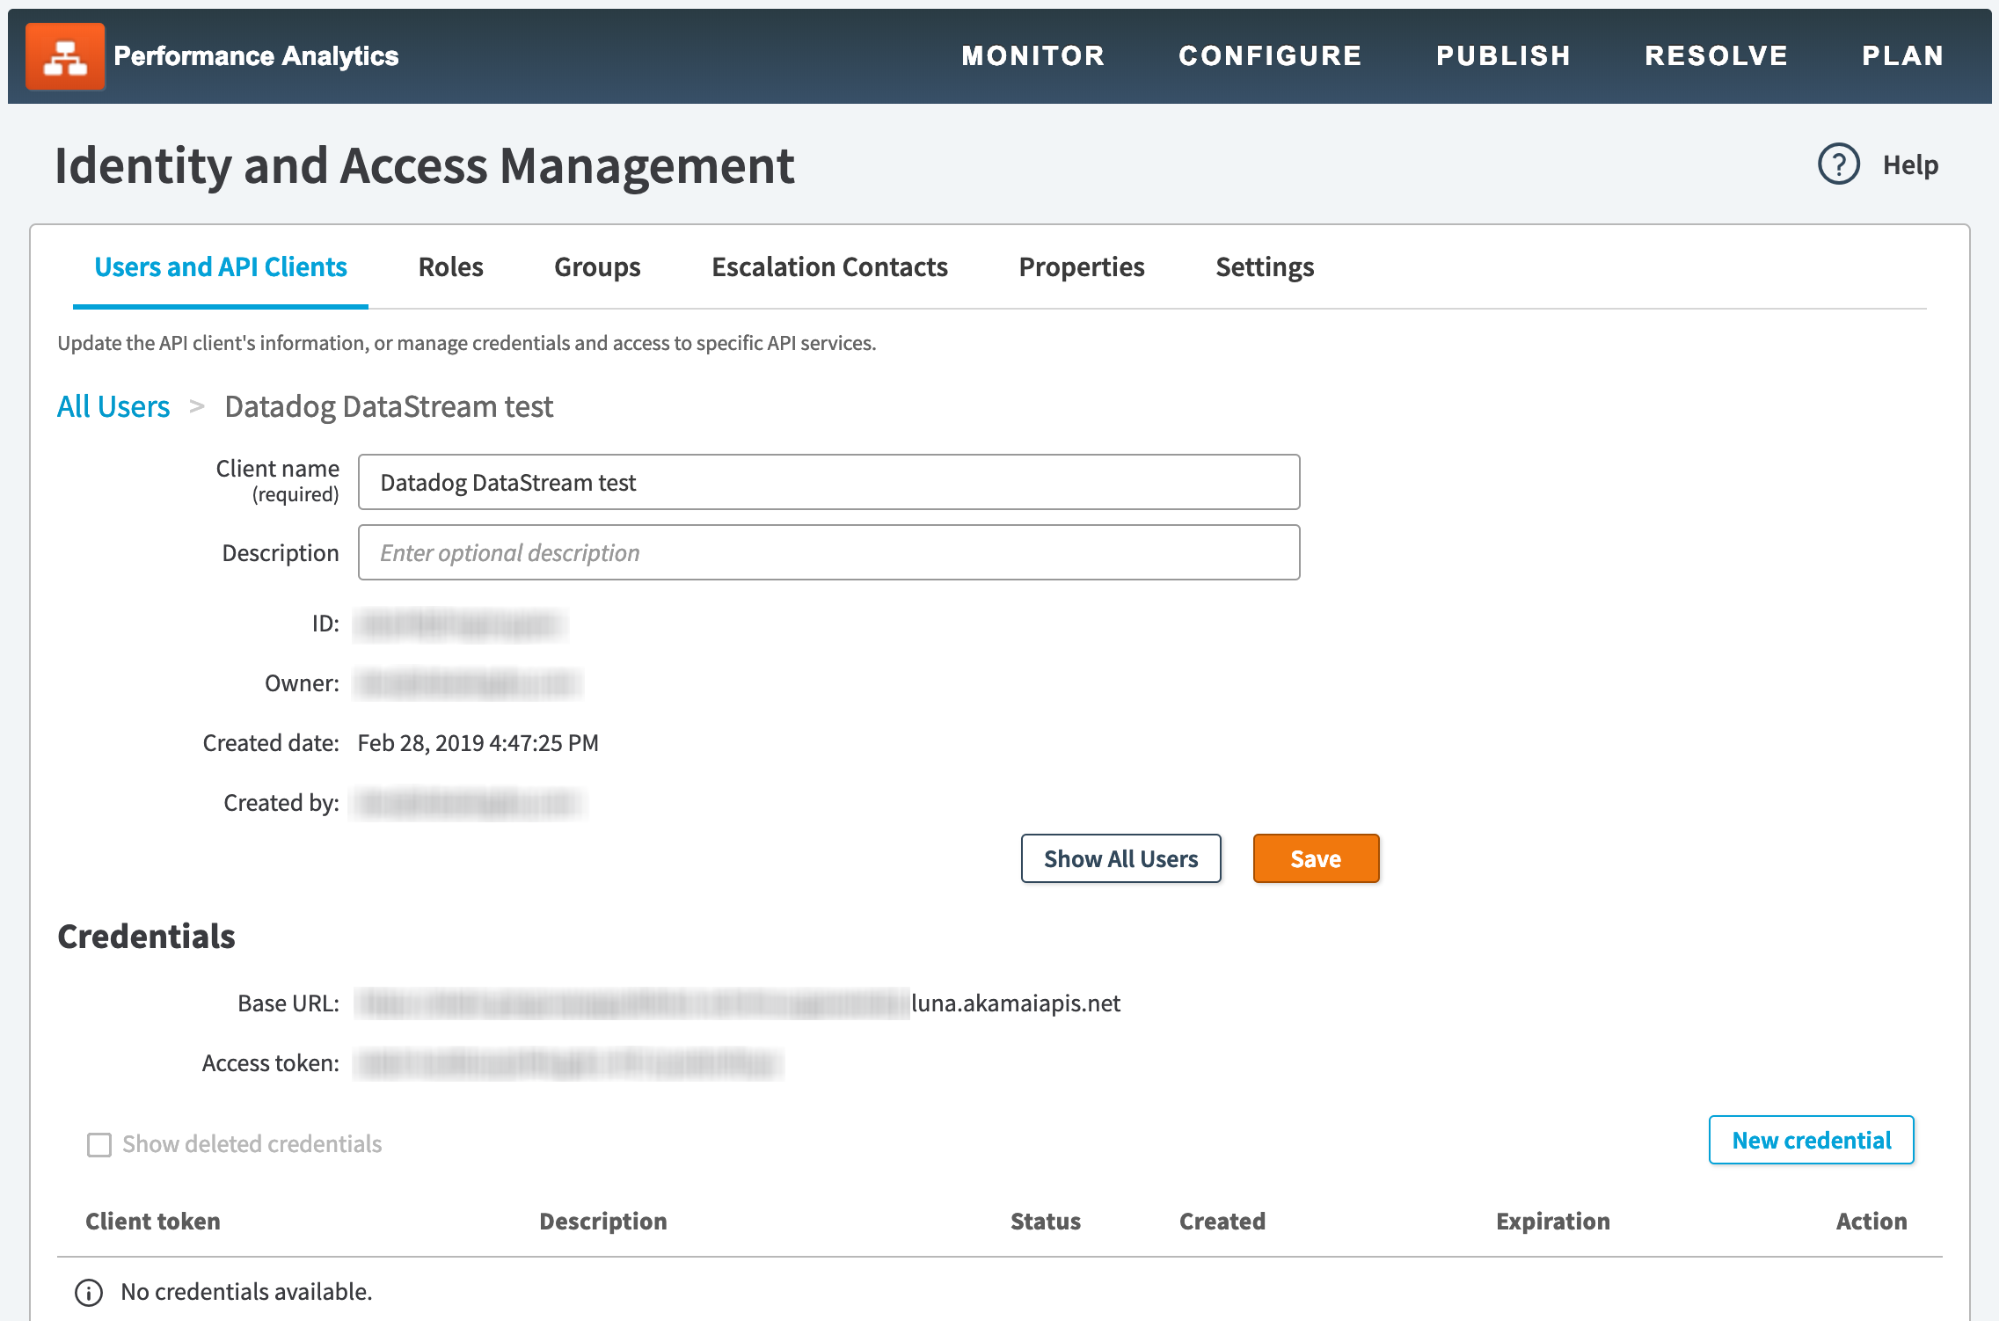Switch to the Roles tab
Screen dimensions: 1999x1321
450,267
